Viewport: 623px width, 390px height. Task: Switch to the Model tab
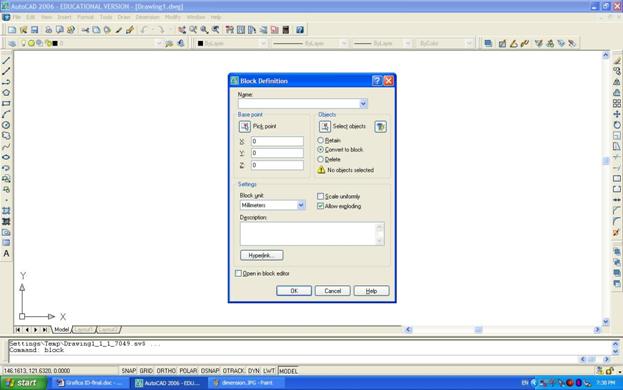(x=61, y=330)
